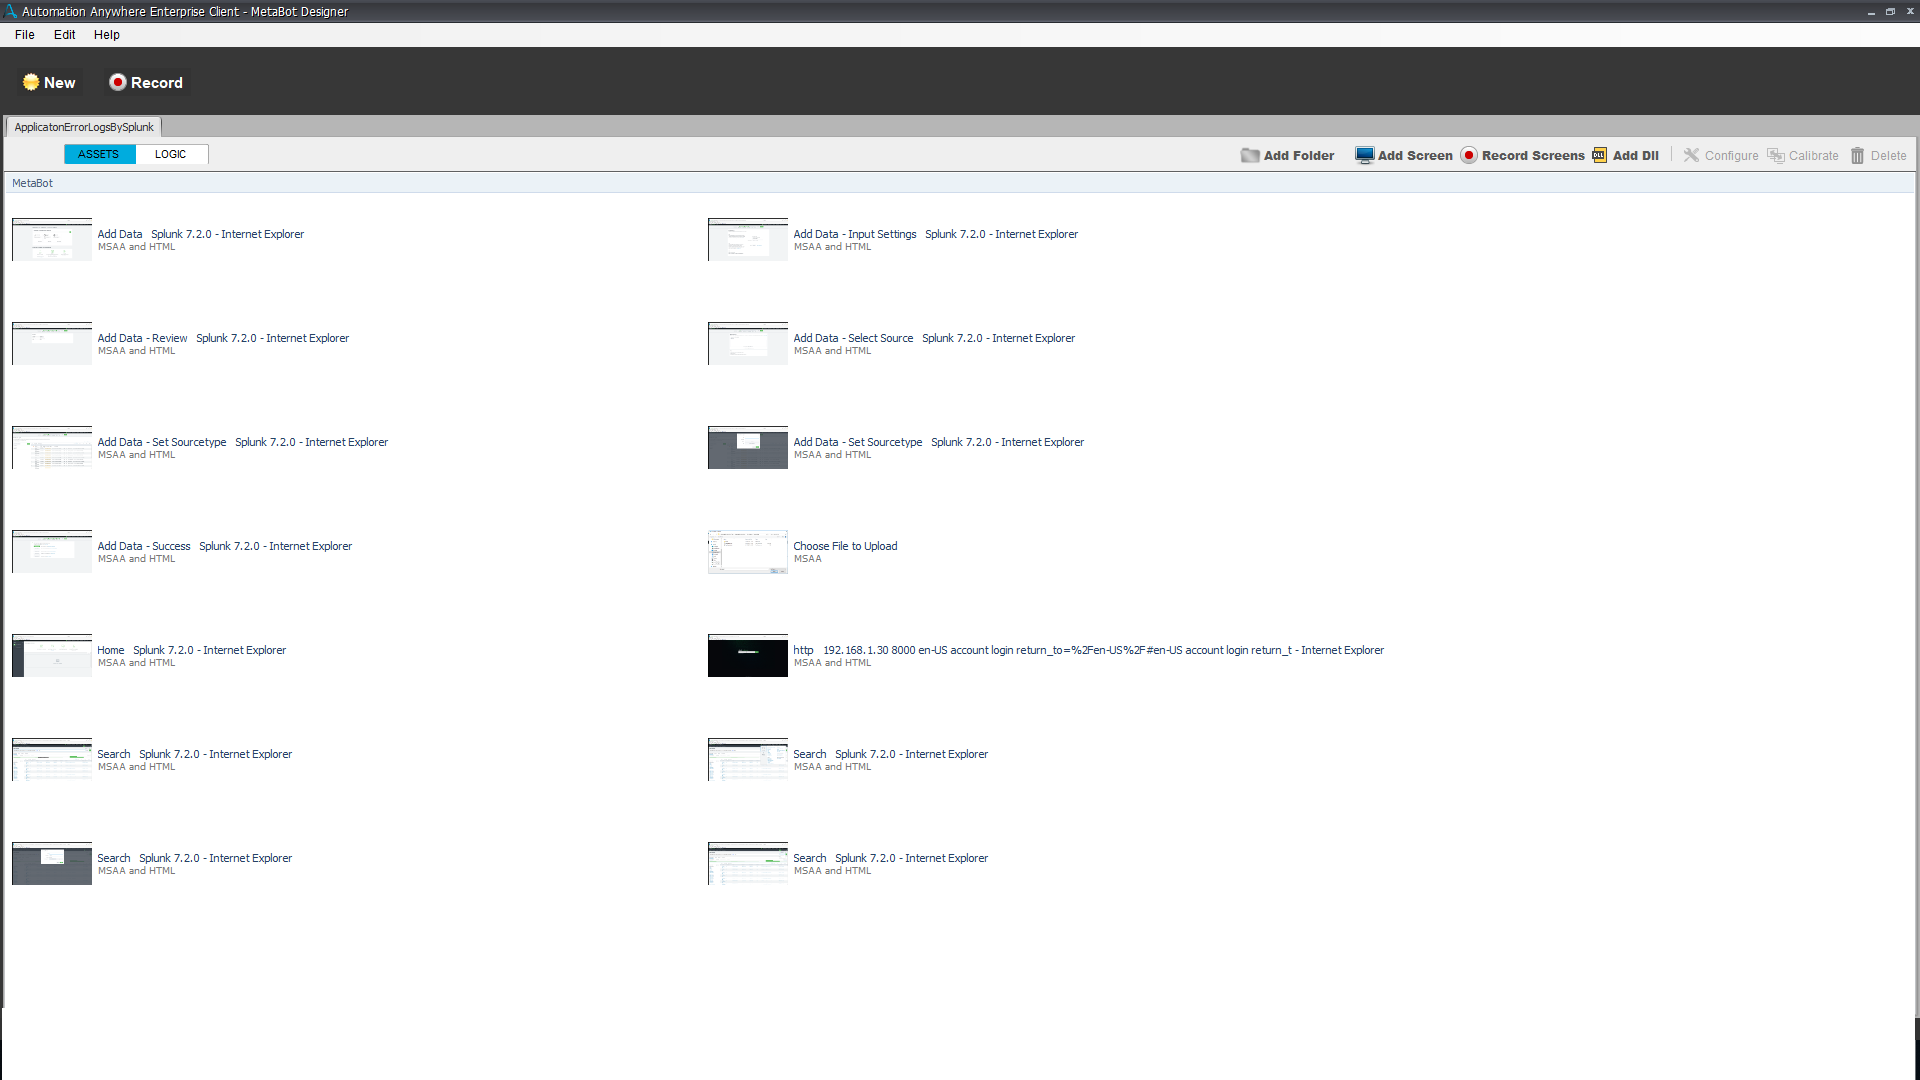Screen dimensions: 1920x1080
Task: Click the Configure tools icon
Action: pyautogui.click(x=1691, y=155)
